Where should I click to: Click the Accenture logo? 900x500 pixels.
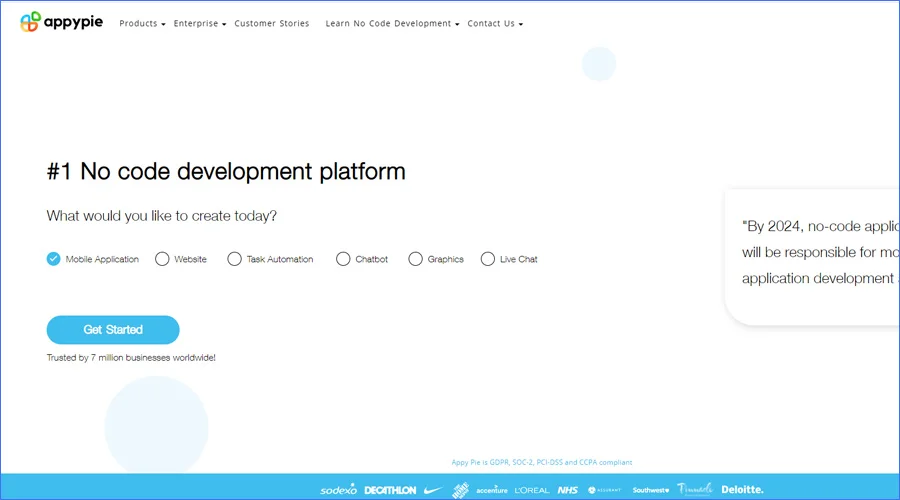point(492,490)
